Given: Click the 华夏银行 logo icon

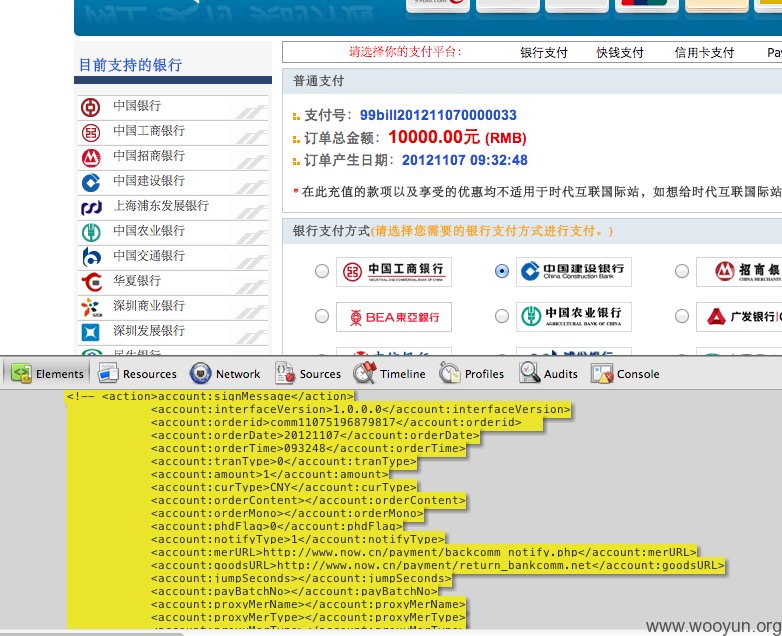Looking at the screenshot, I should click(x=91, y=282).
